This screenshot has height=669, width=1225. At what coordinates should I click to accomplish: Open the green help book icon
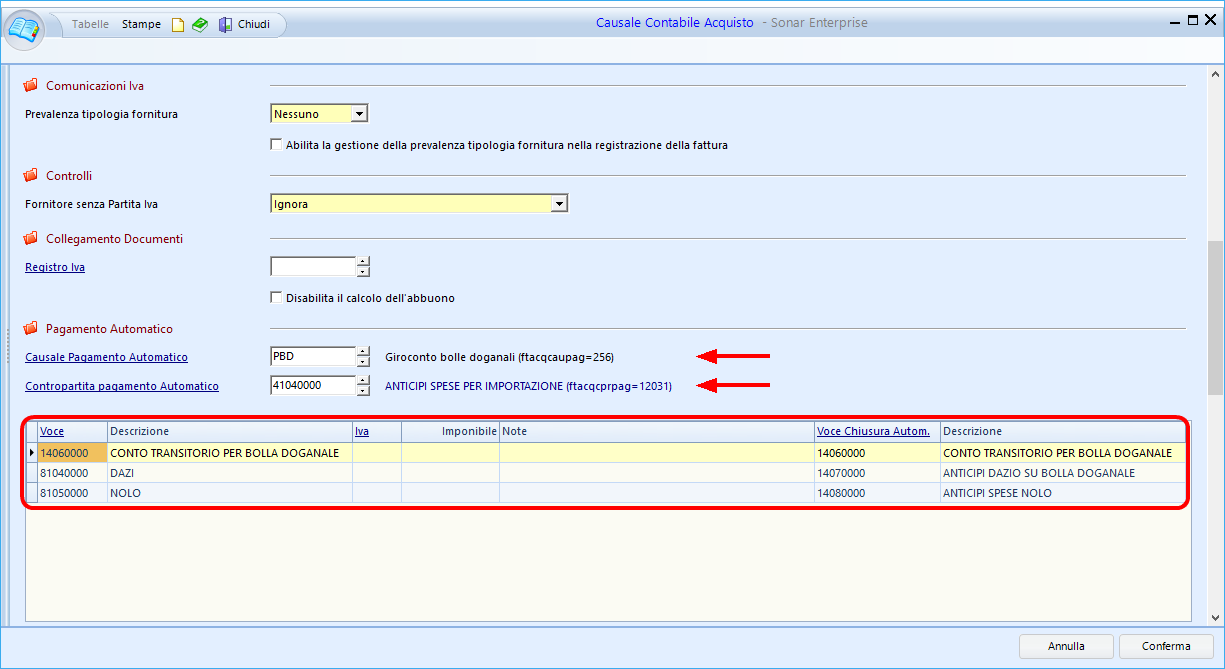(200, 25)
